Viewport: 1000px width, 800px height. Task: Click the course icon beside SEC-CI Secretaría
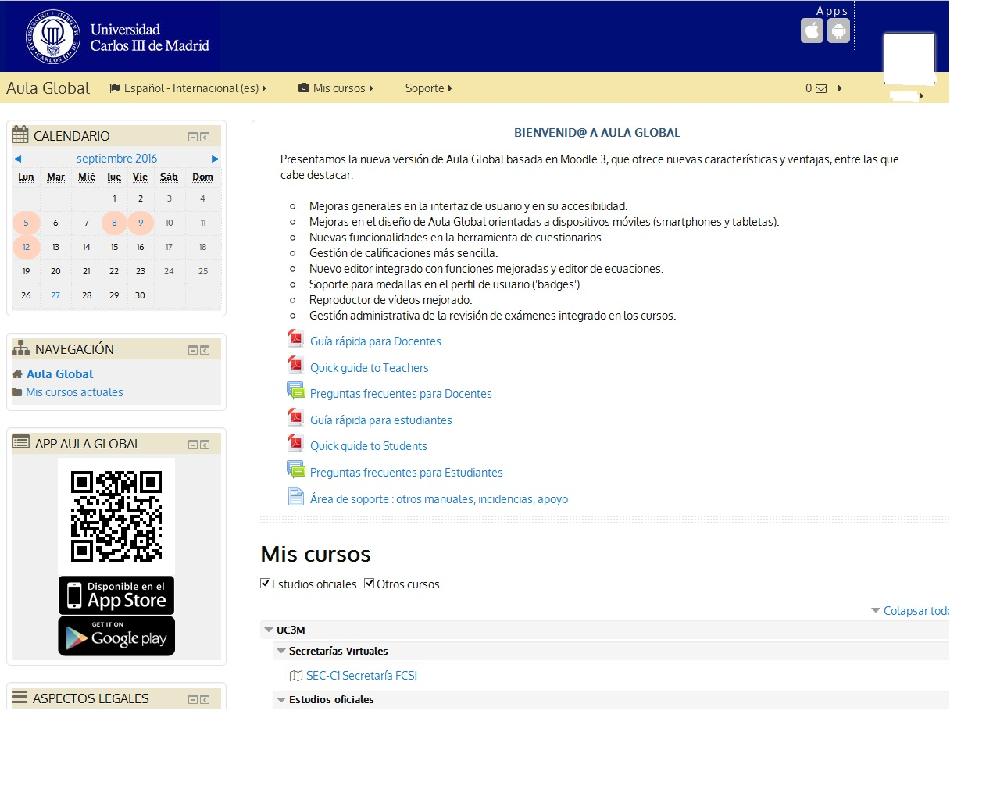coord(296,675)
